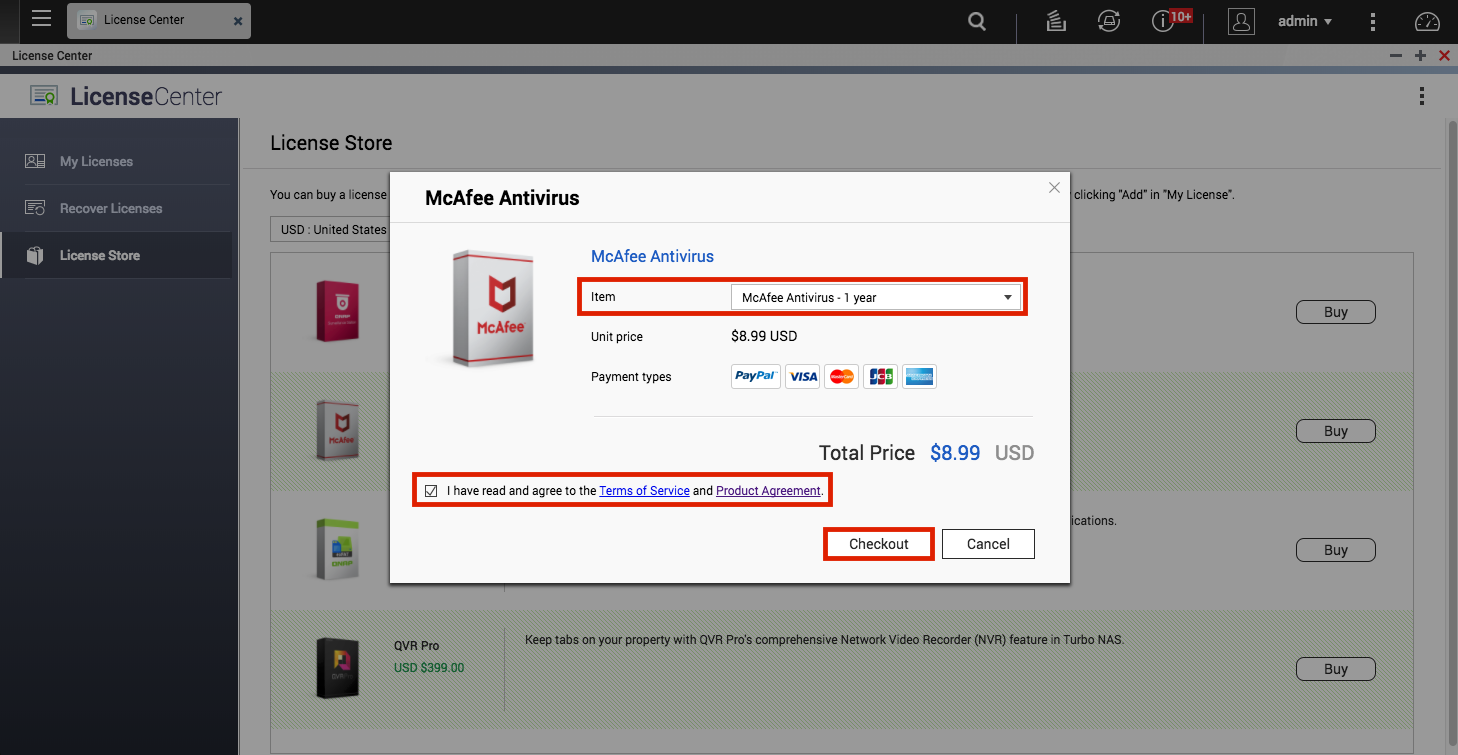
Task: Click the blue McAfee Antivirus product title
Action: (652, 256)
